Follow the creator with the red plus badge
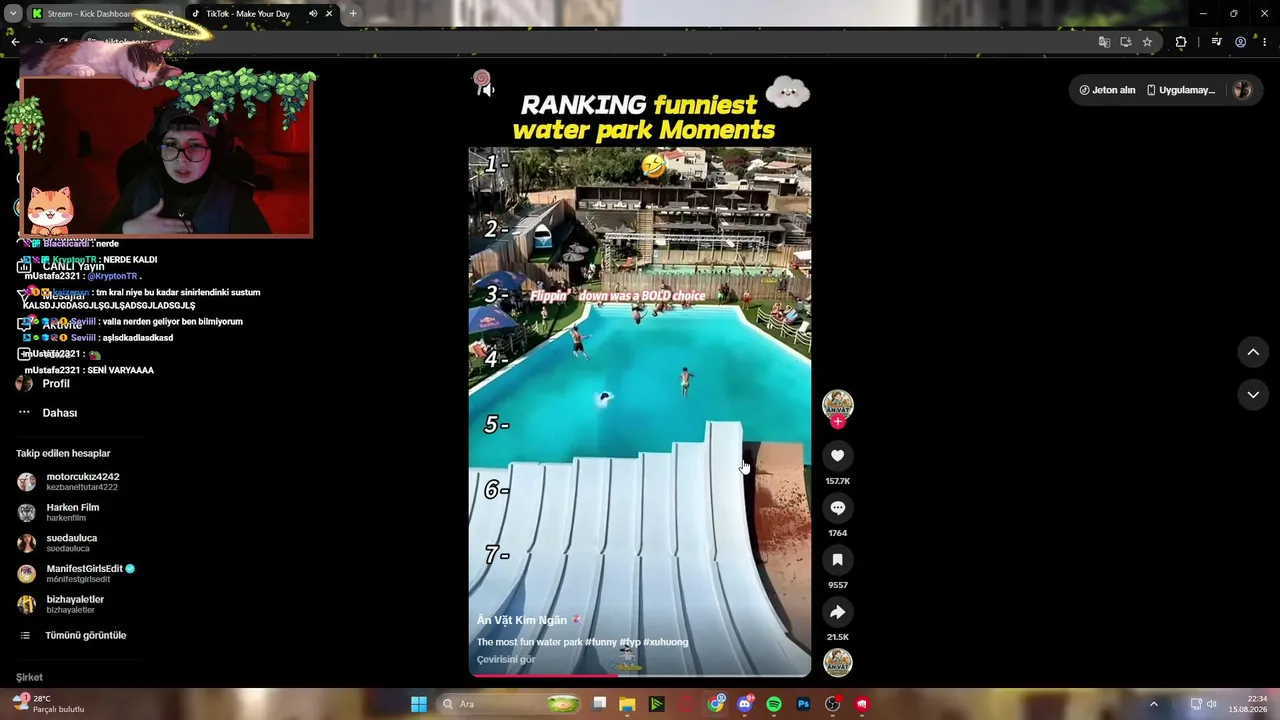This screenshot has height=720, width=1280. 838,422
